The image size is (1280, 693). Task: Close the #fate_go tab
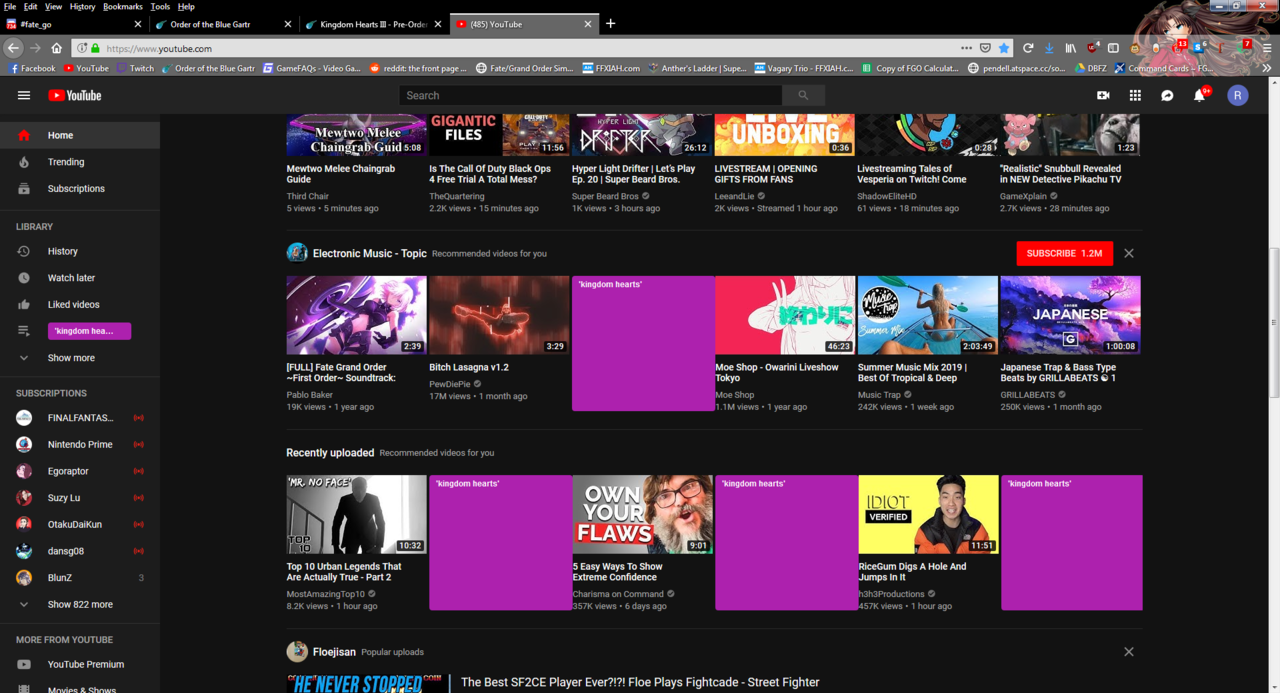(138, 24)
